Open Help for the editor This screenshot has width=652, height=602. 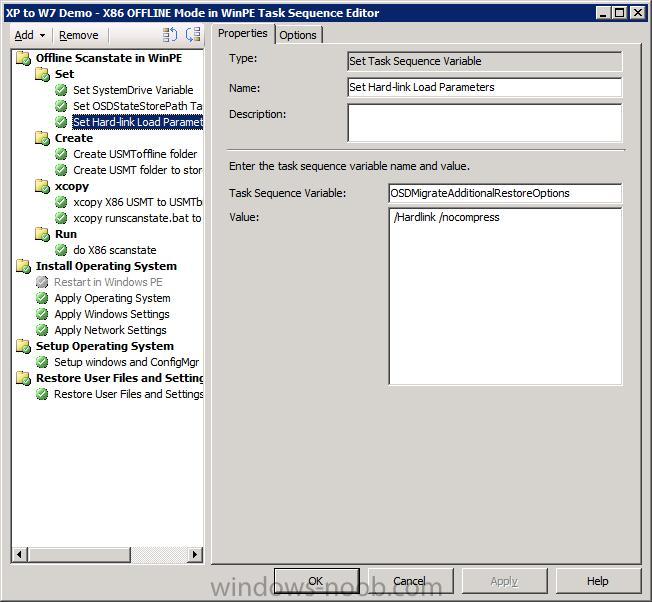click(598, 581)
